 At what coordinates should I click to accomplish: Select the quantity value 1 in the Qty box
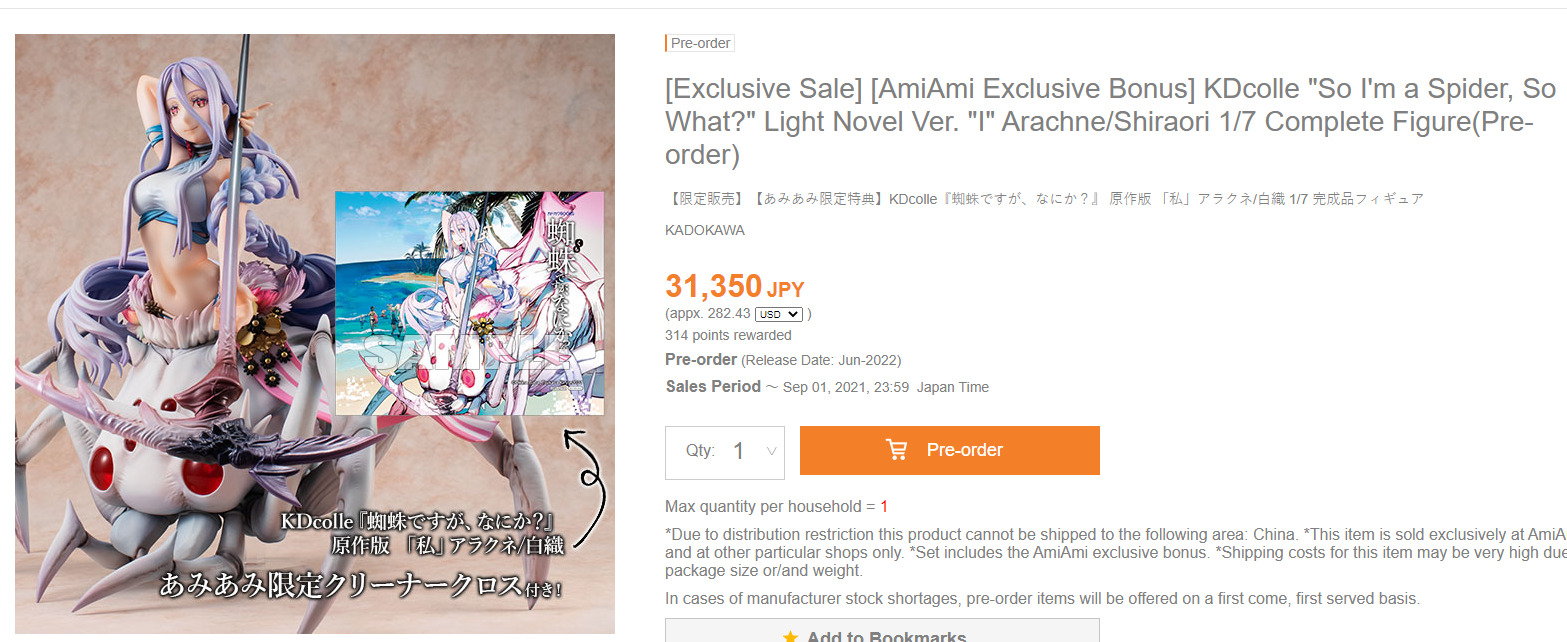pos(739,451)
